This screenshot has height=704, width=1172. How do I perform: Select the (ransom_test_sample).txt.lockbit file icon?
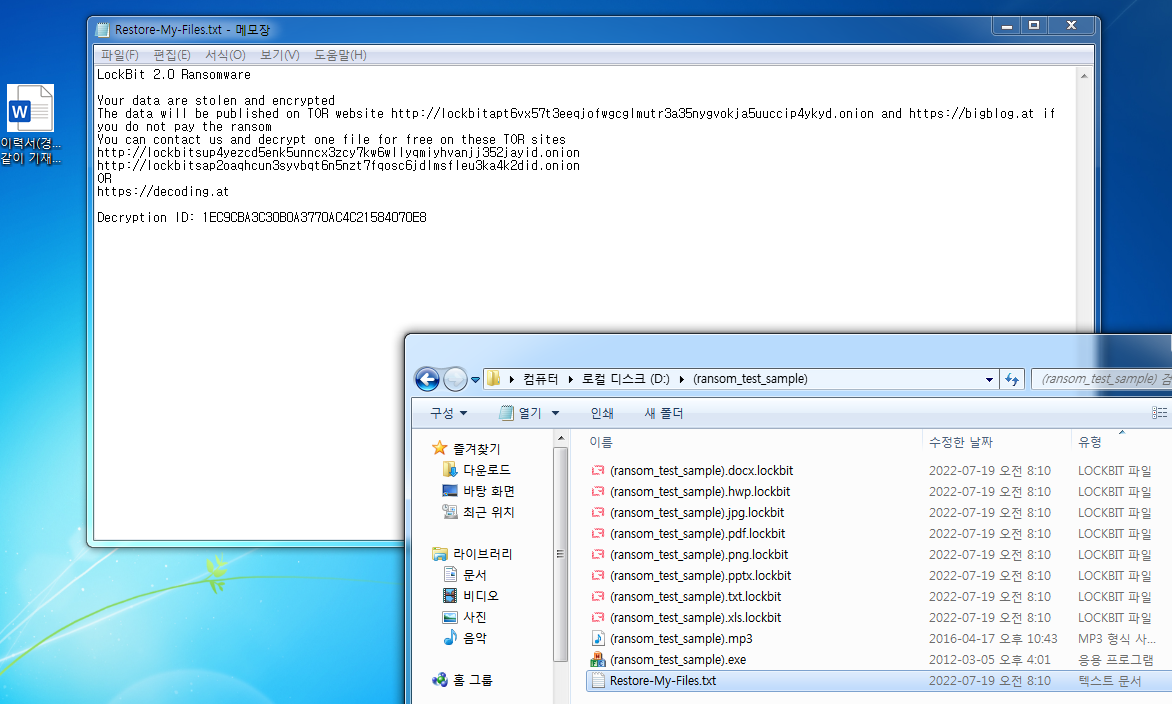point(597,596)
